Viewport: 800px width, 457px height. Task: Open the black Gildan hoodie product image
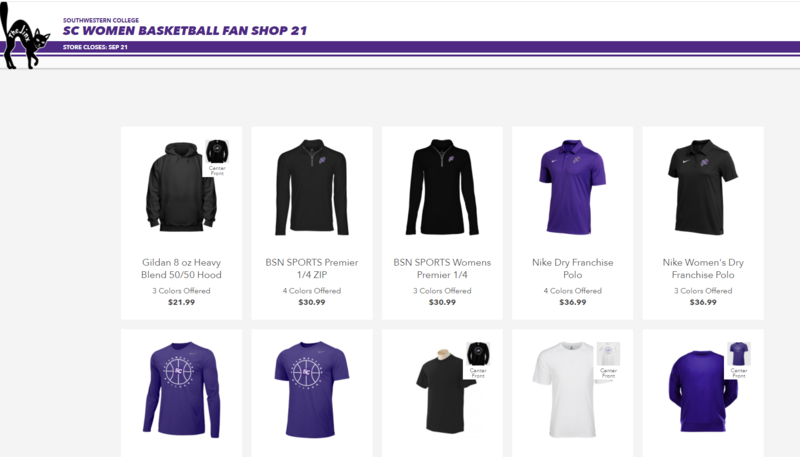[181, 187]
